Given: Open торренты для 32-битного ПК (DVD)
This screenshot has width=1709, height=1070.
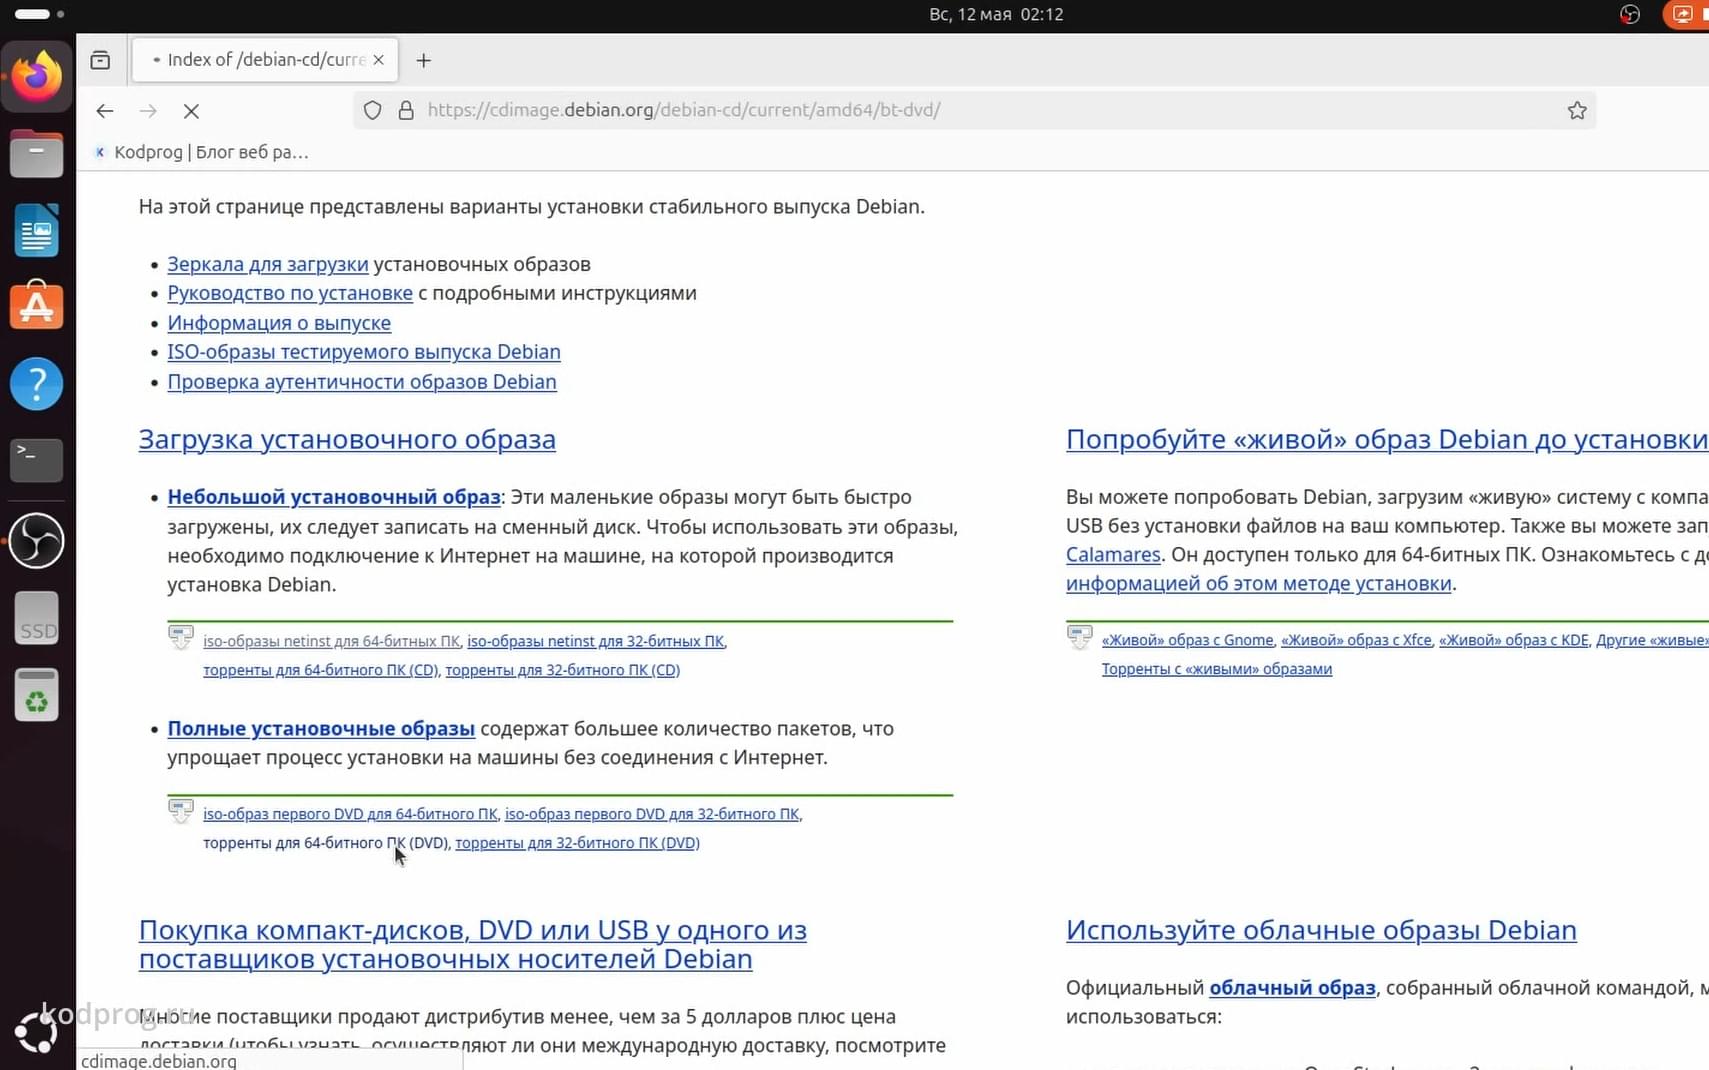Looking at the screenshot, I should pyautogui.click(x=578, y=843).
